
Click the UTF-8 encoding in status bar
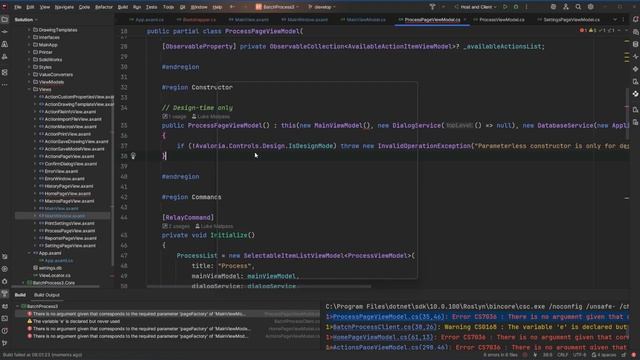tap(579, 355)
